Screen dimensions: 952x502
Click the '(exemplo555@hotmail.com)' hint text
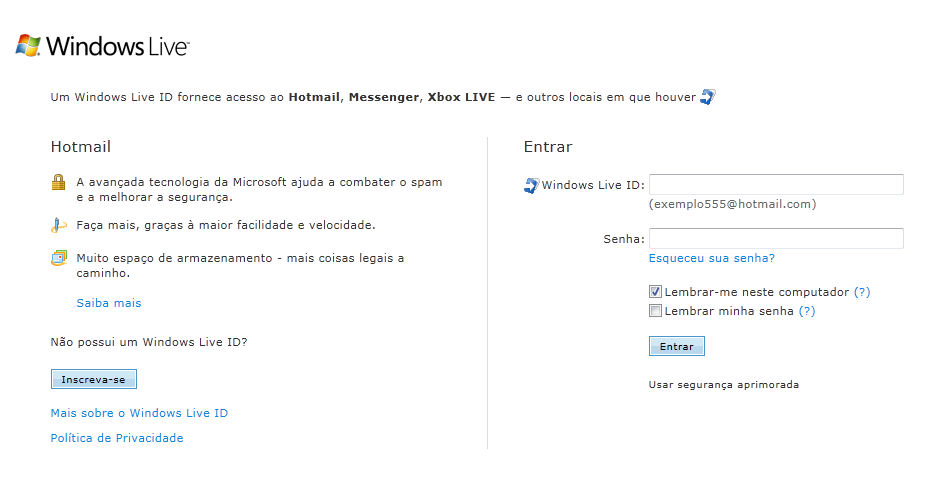point(732,204)
